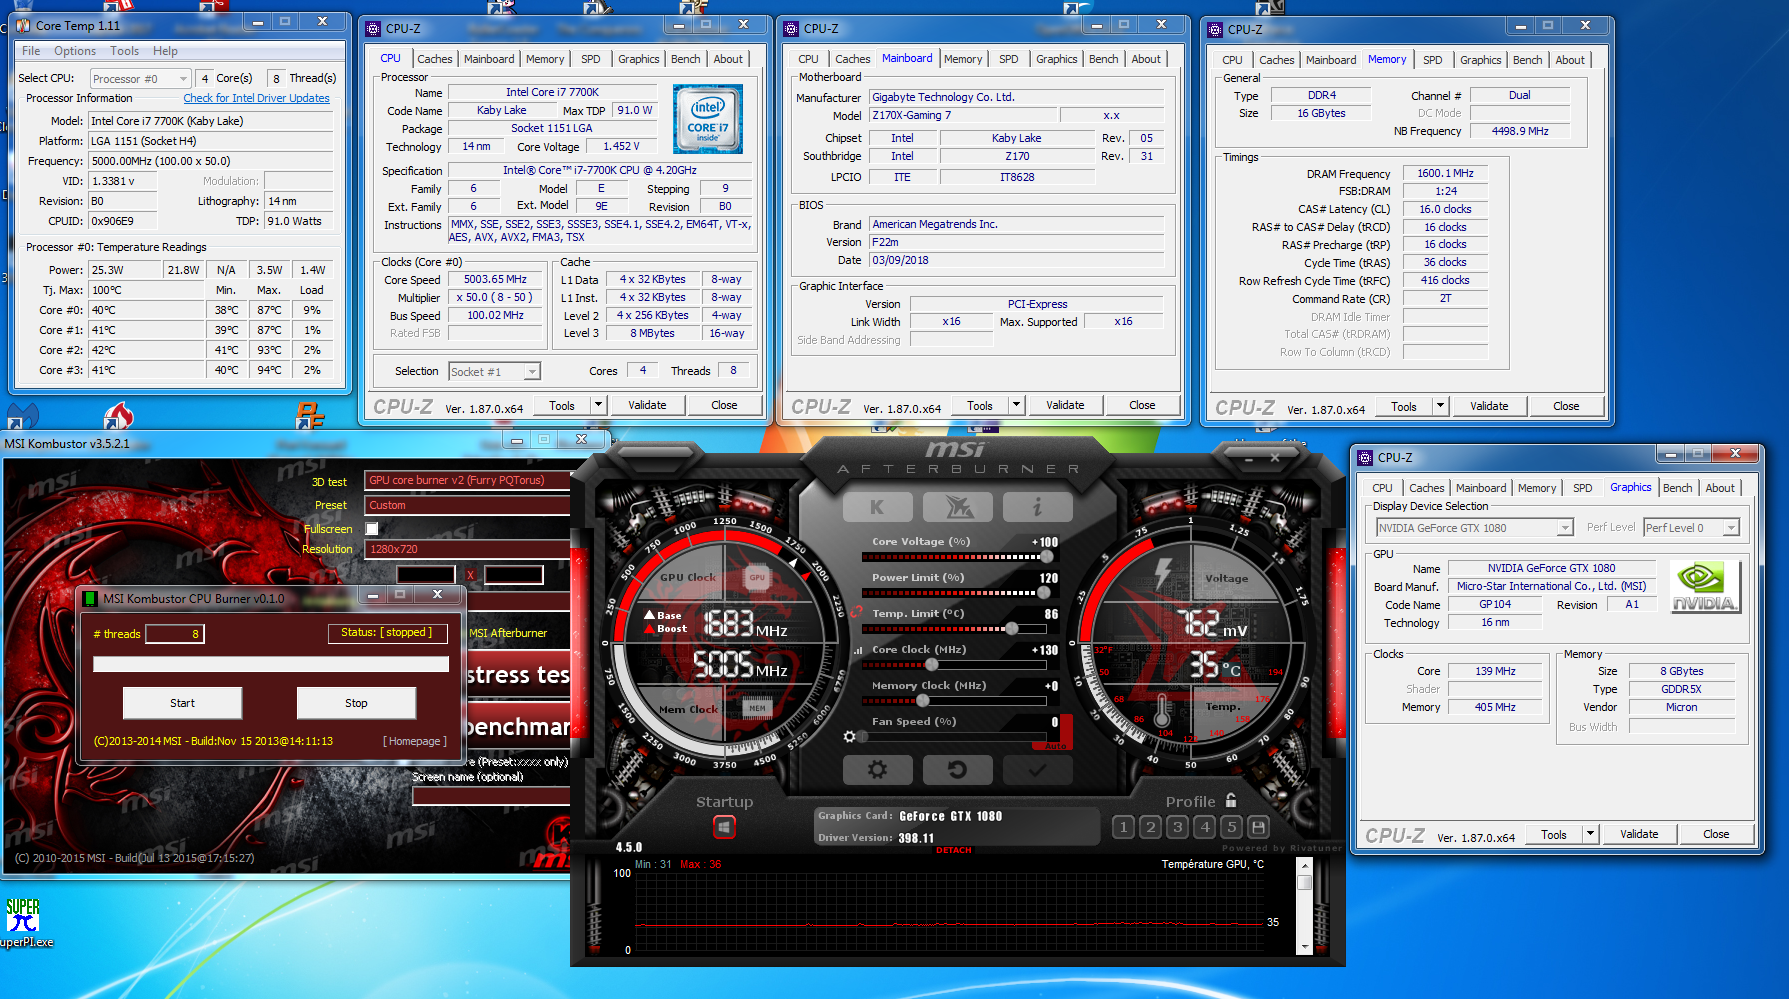Click Start in Kombustor CPU Burner

click(x=182, y=703)
